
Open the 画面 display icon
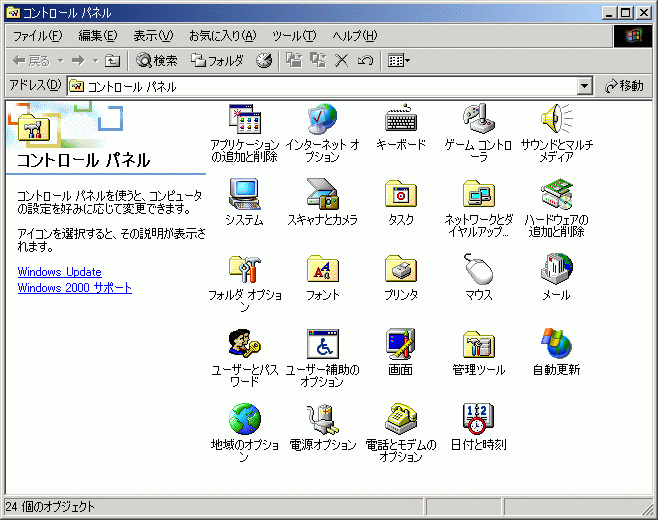[401, 344]
